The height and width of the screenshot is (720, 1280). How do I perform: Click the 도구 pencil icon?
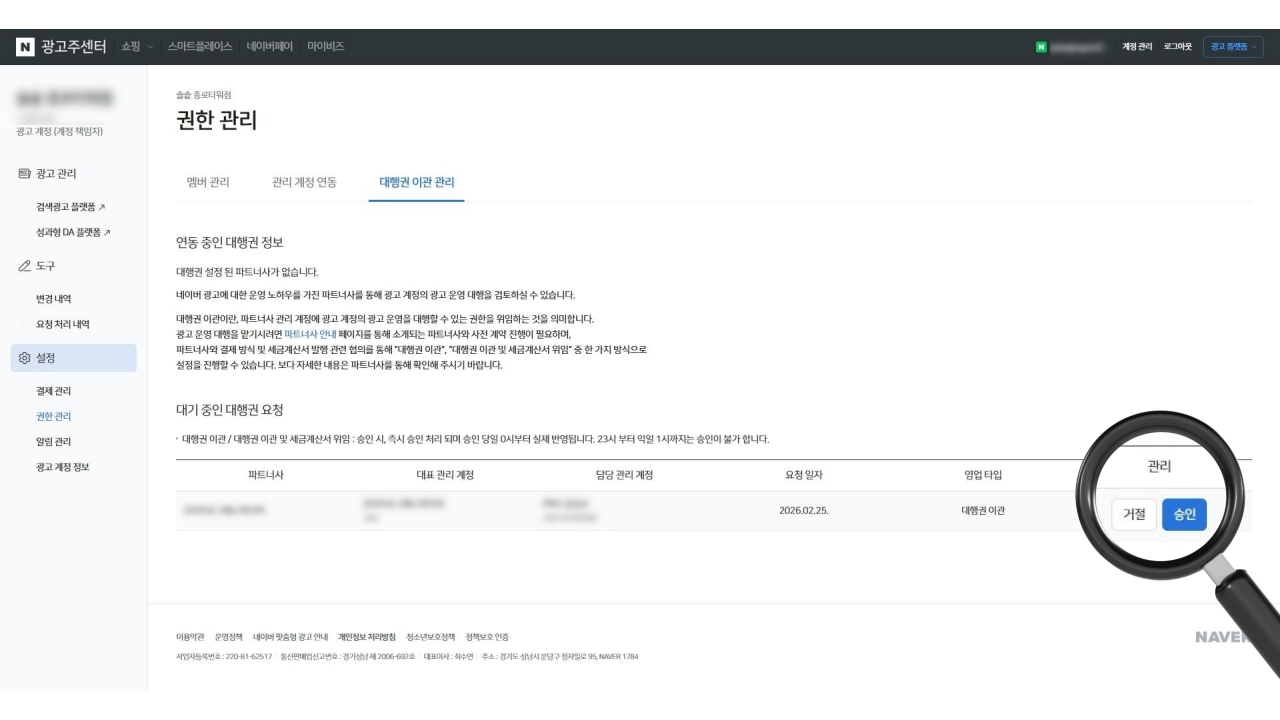[24, 266]
